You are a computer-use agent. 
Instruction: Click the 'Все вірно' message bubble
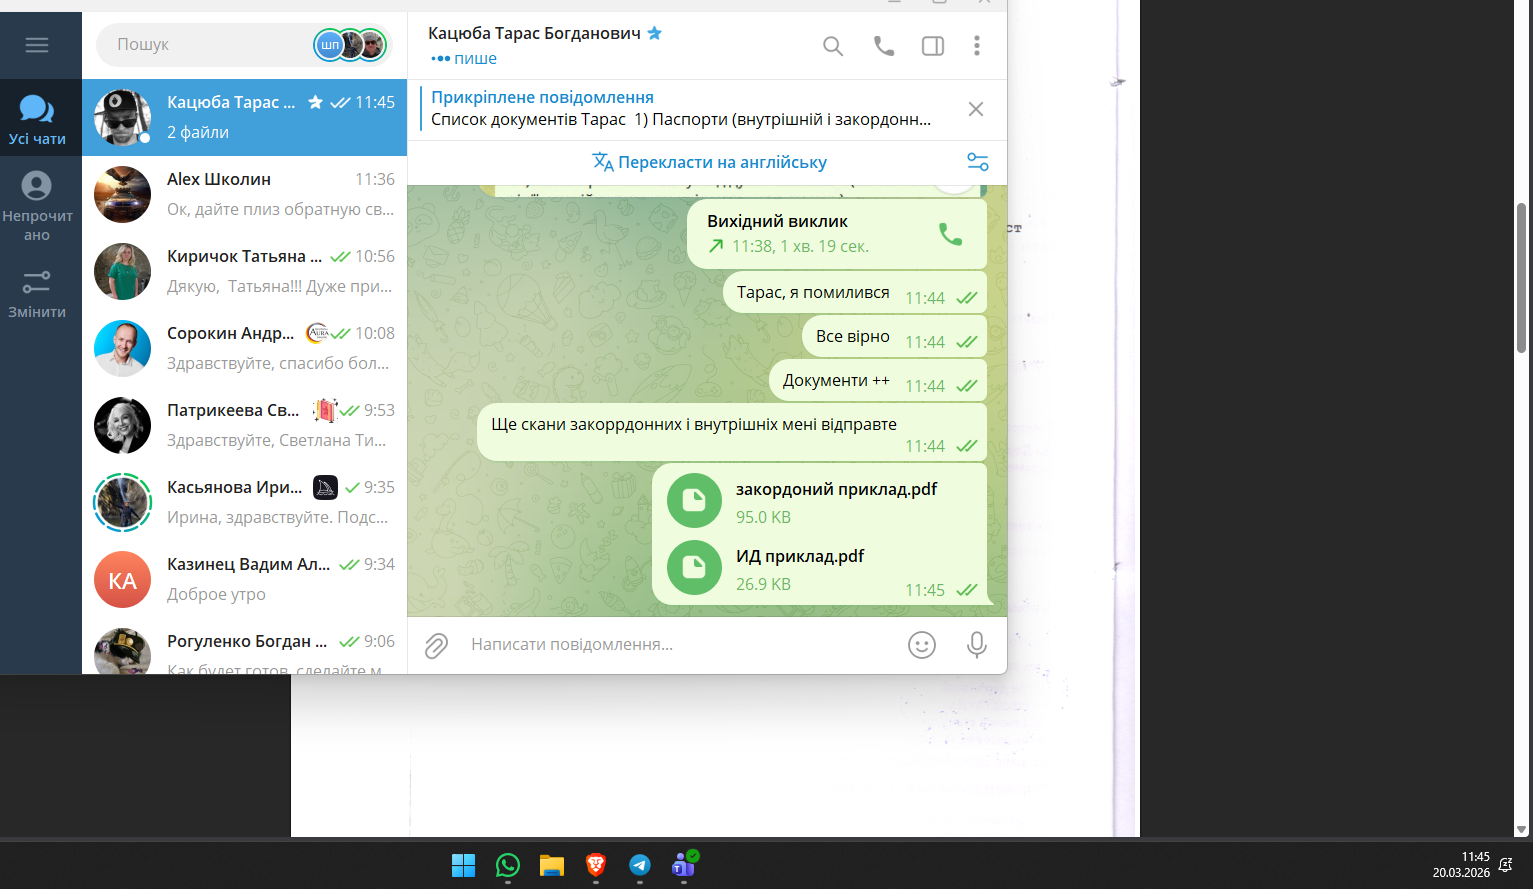pyautogui.click(x=894, y=337)
